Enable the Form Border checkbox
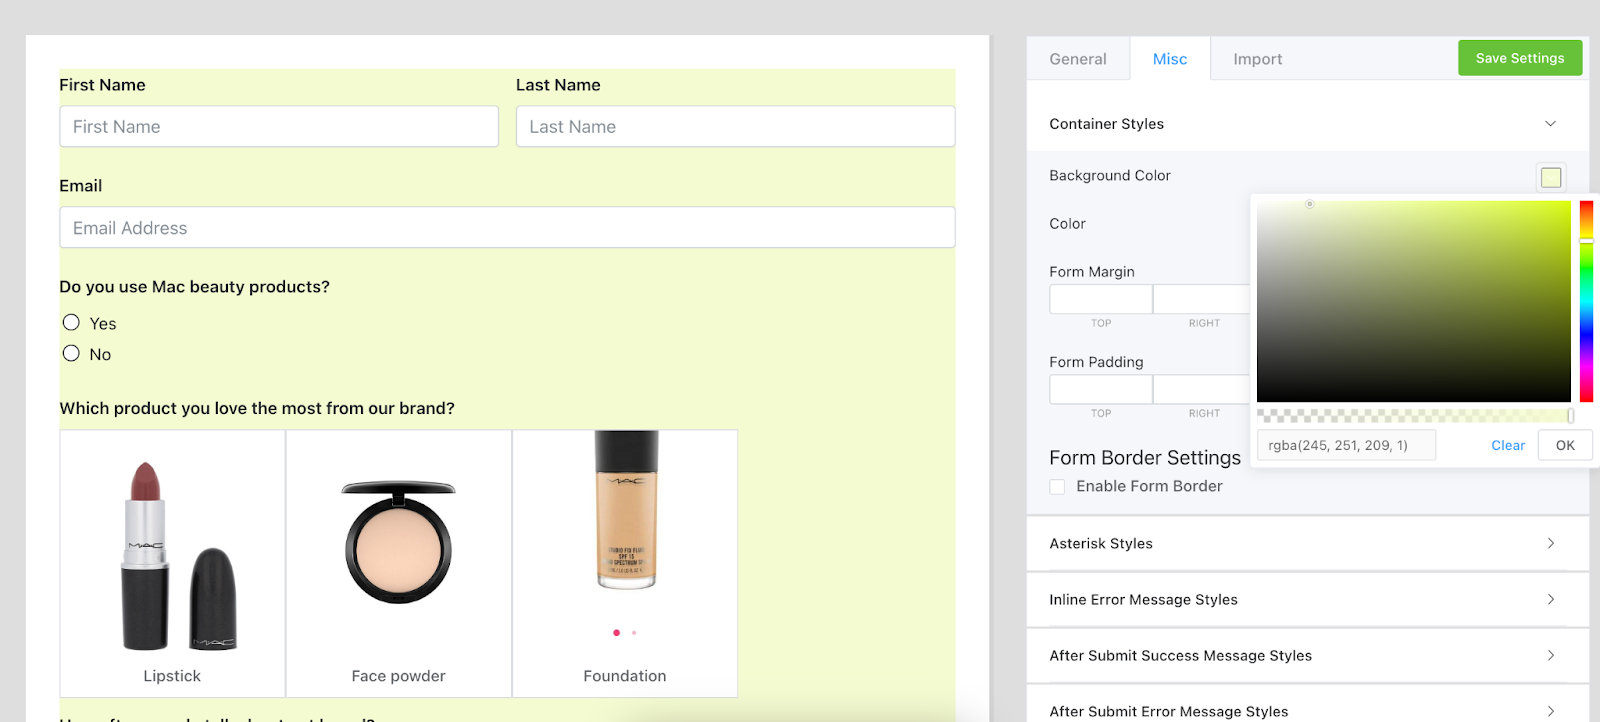Screen dimensions: 1600x722 [x=1057, y=487]
